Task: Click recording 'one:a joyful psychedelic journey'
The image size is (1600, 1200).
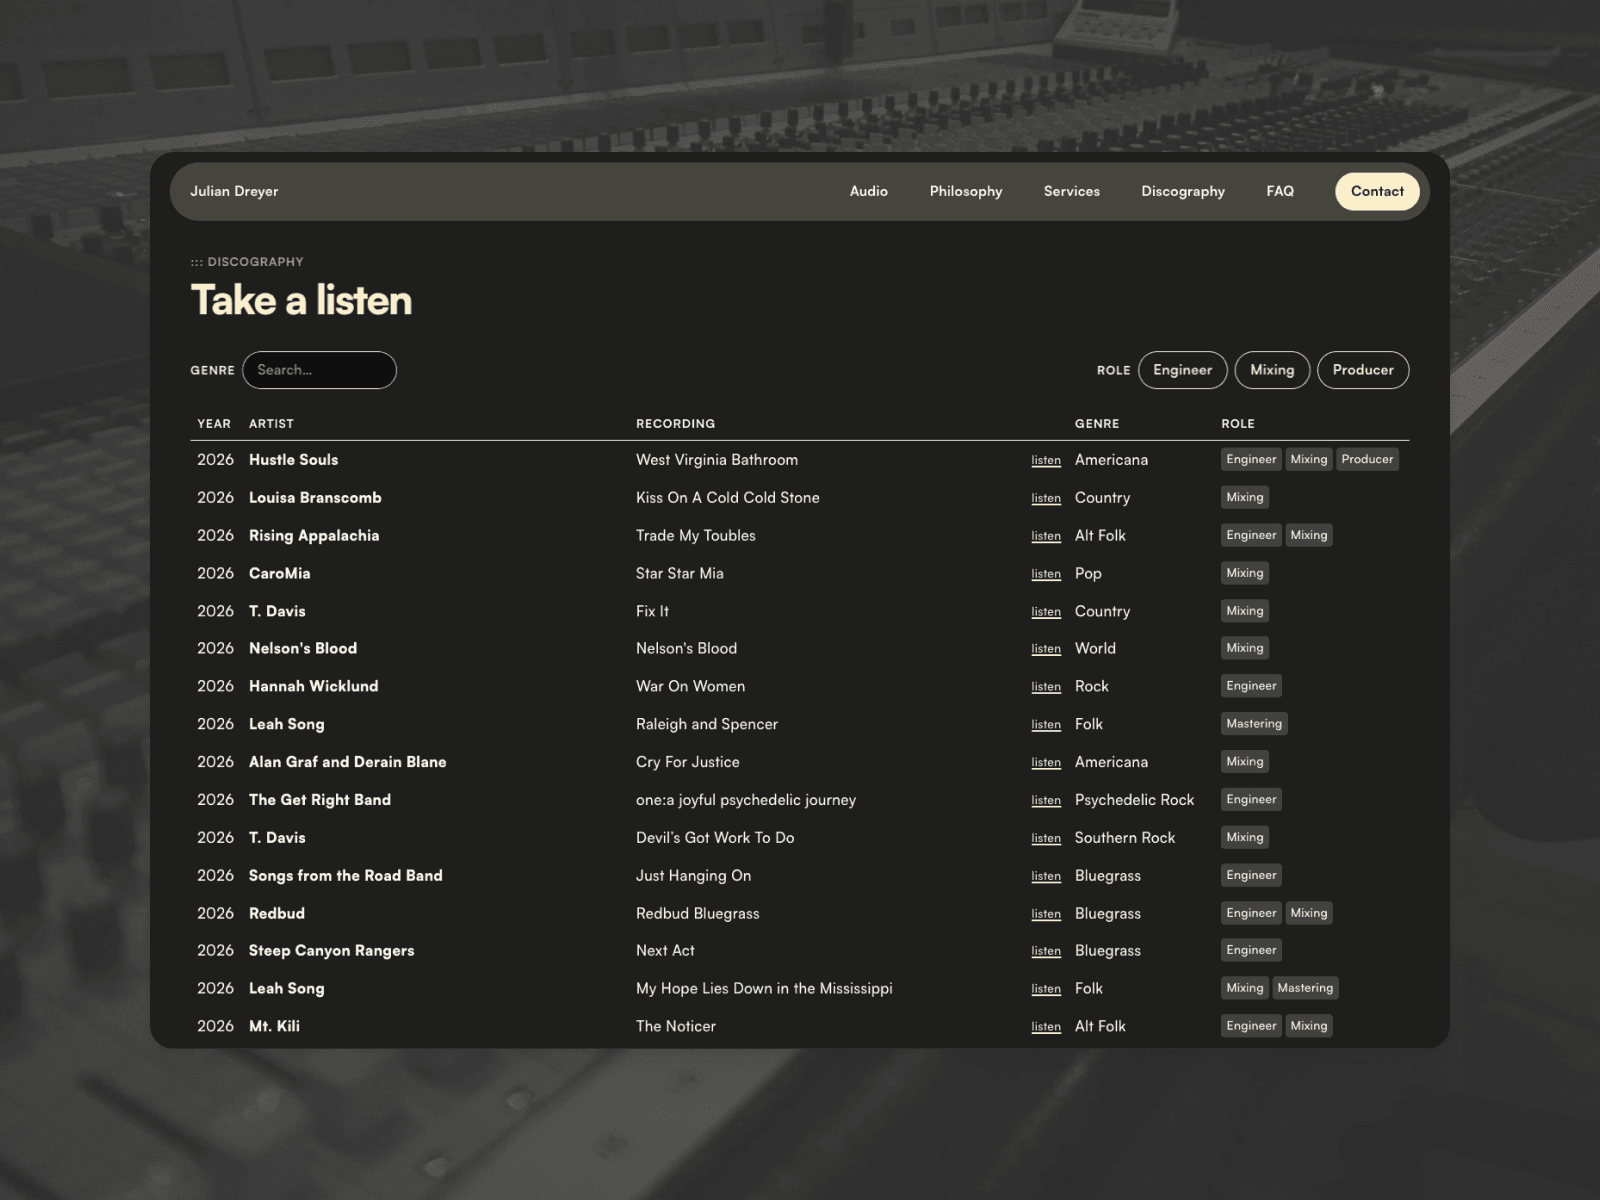Action: [x=746, y=800]
